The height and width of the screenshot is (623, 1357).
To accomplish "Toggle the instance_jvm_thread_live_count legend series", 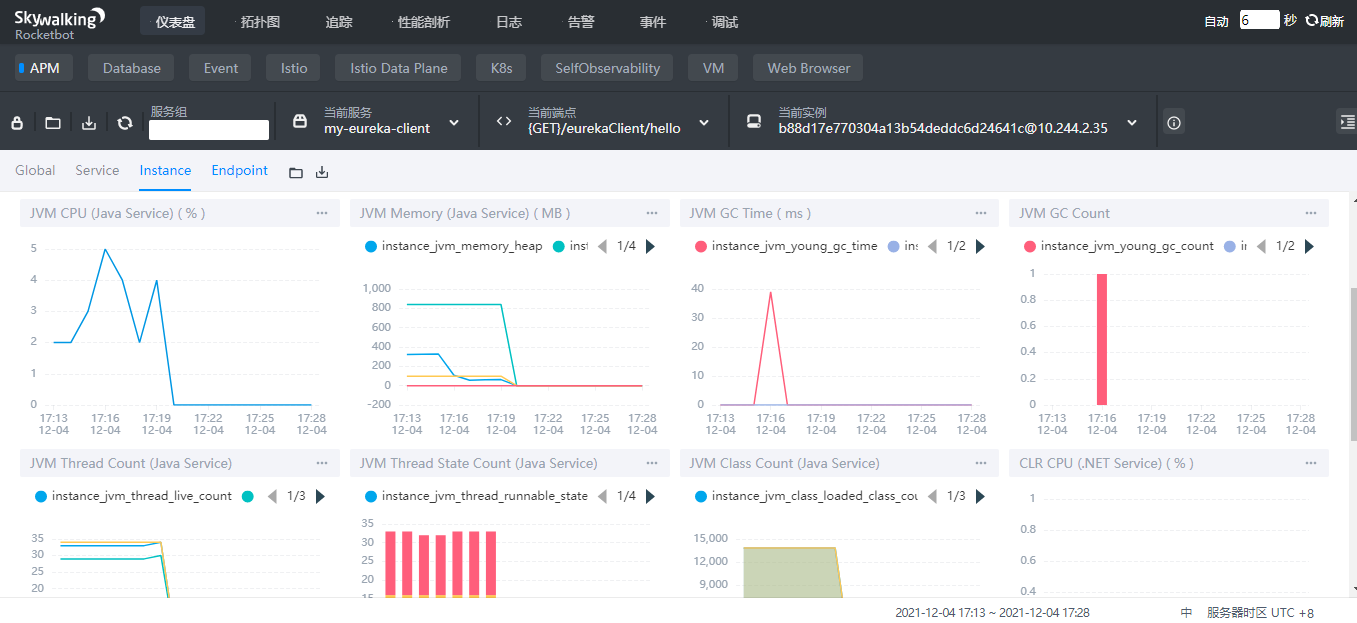I will [x=133, y=496].
